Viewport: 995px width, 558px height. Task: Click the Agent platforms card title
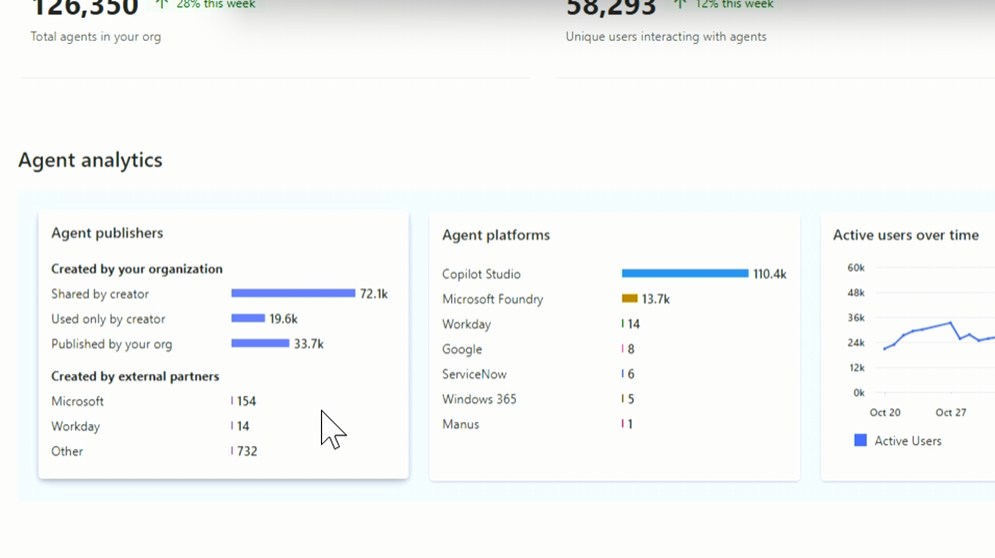(x=496, y=235)
